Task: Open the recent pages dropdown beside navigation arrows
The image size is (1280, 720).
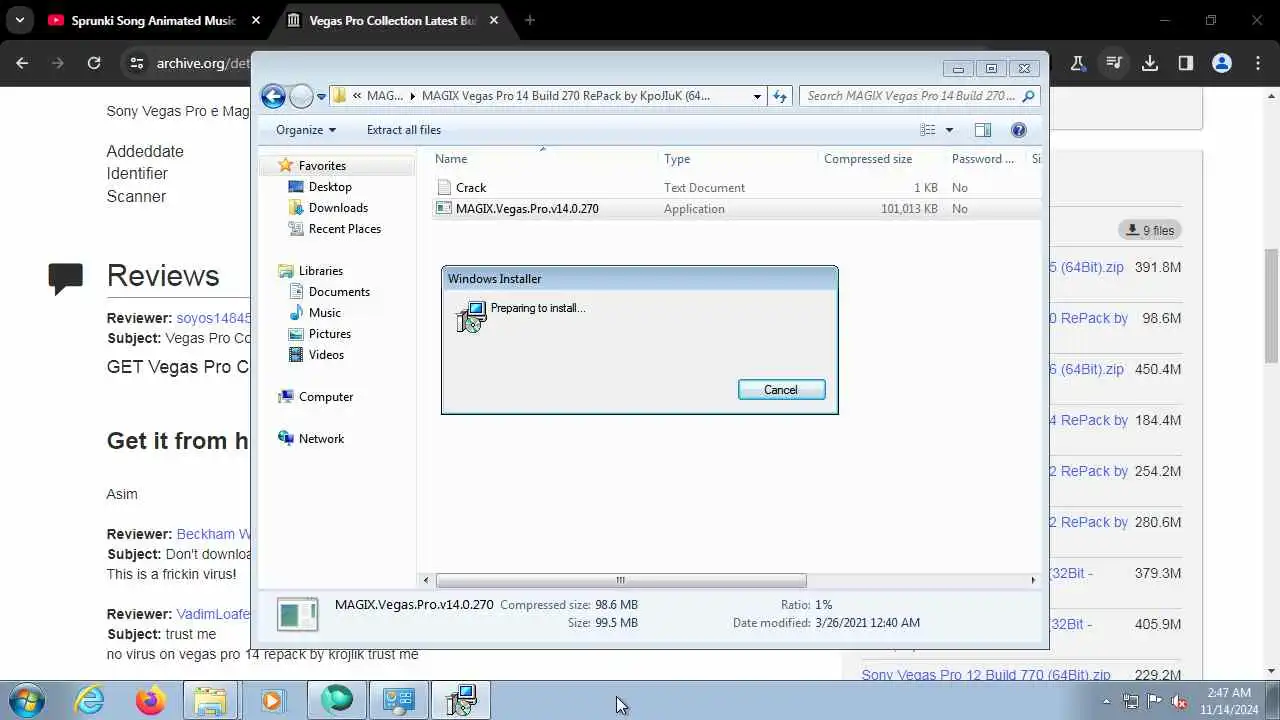Action: point(321,97)
